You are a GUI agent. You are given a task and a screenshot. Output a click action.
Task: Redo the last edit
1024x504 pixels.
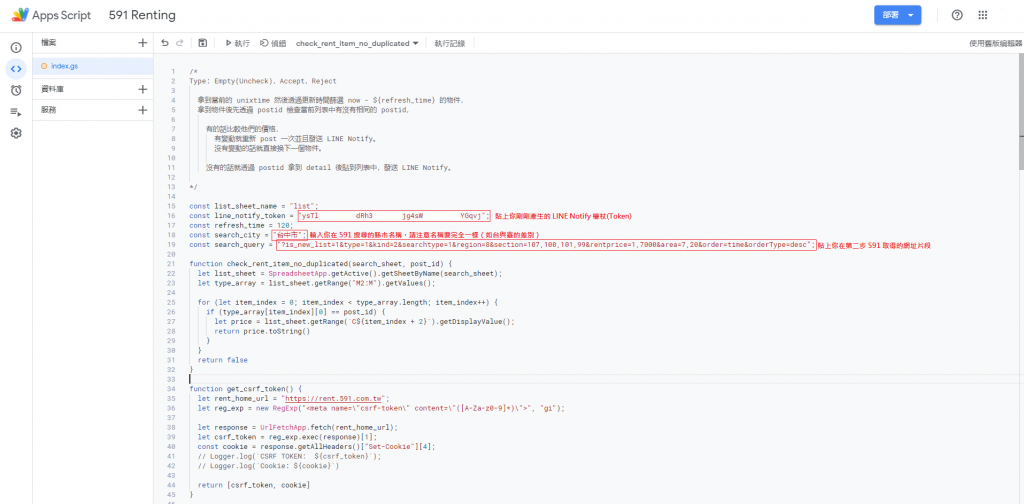[x=180, y=43]
